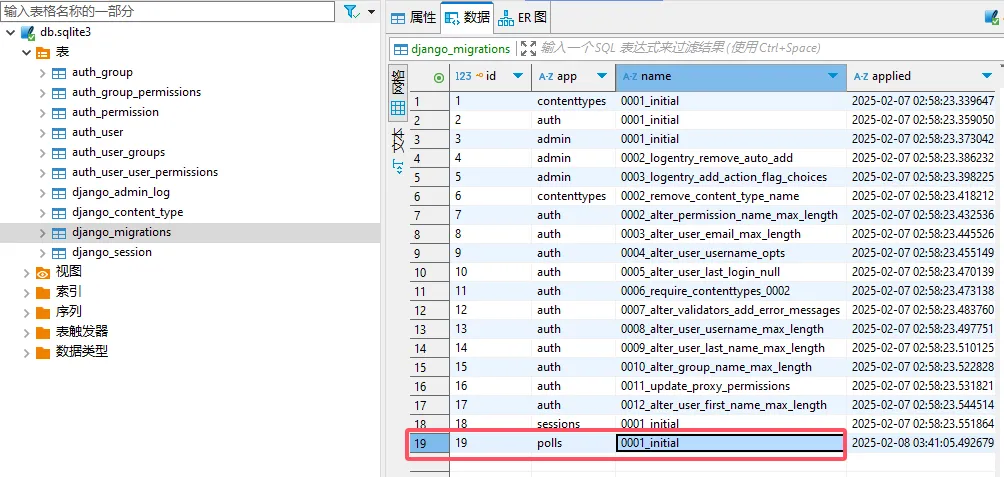
Task: Select django_session in the tree
Action: click(x=112, y=252)
